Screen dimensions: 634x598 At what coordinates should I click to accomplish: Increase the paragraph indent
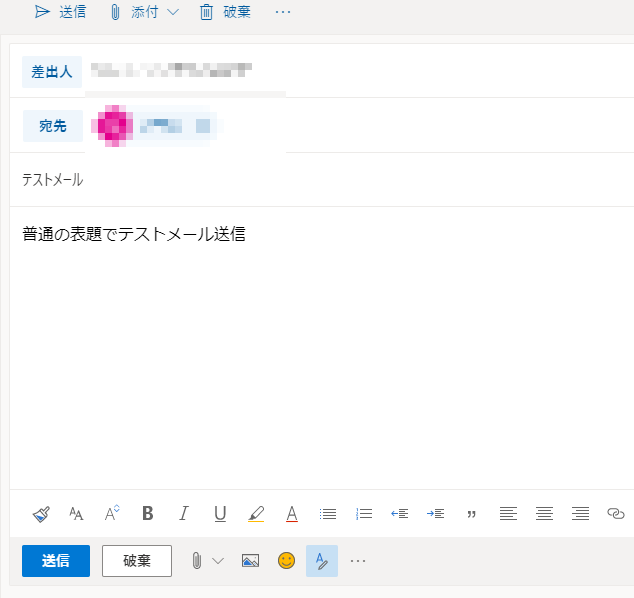(x=435, y=514)
